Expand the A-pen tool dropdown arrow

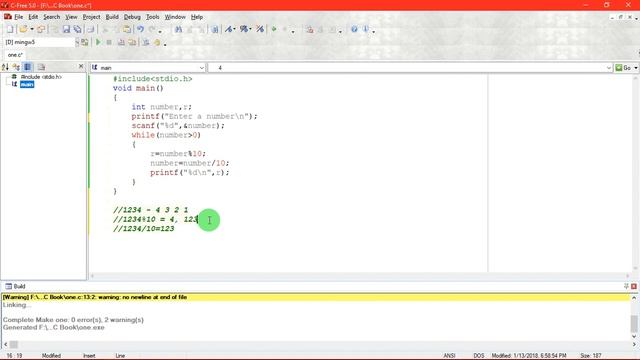(234, 29)
